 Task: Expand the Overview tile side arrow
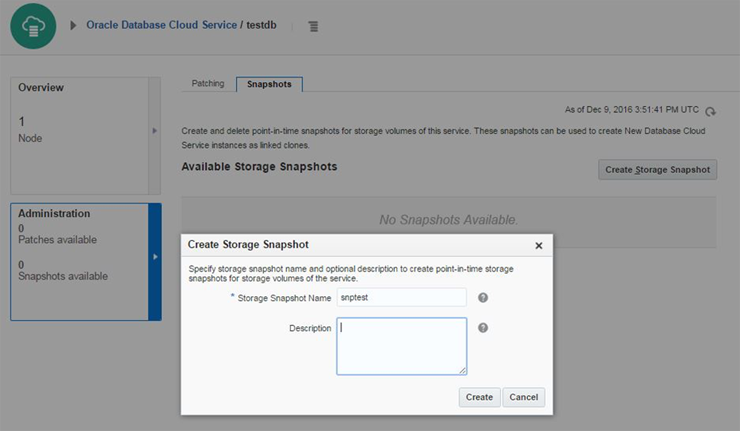[x=154, y=131]
